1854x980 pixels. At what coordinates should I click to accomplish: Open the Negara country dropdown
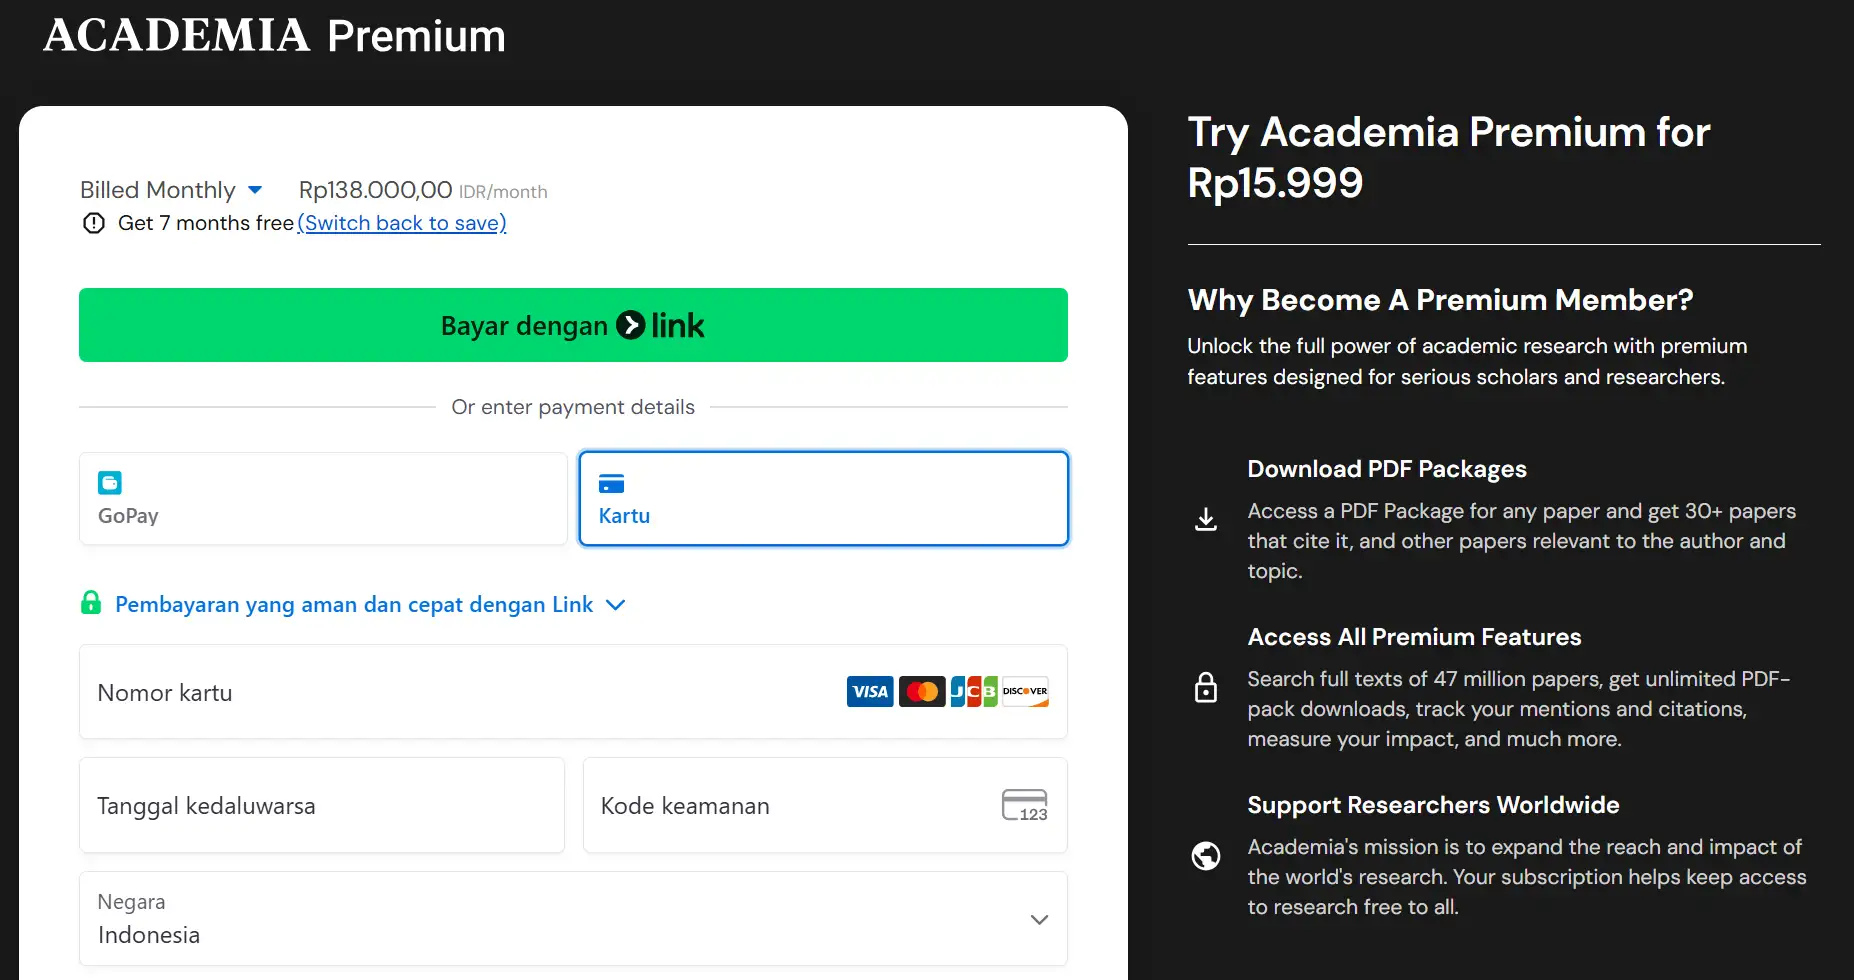click(x=573, y=919)
